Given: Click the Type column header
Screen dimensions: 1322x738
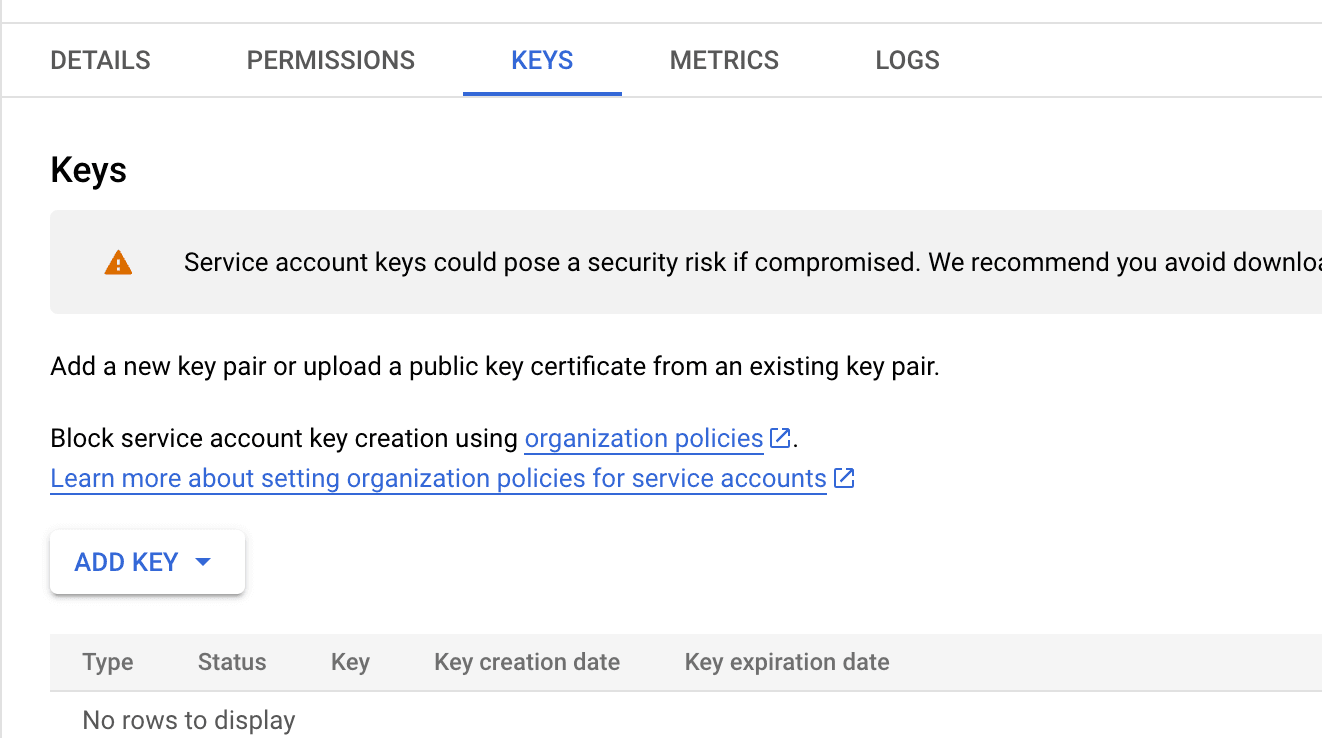Looking at the screenshot, I should point(108,662).
